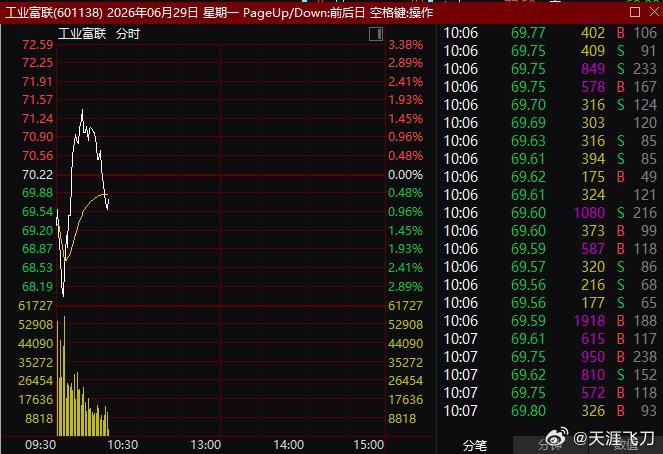Click the trade volume 303 cell
This screenshot has height=454, width=663.
(x=593, y=123)
